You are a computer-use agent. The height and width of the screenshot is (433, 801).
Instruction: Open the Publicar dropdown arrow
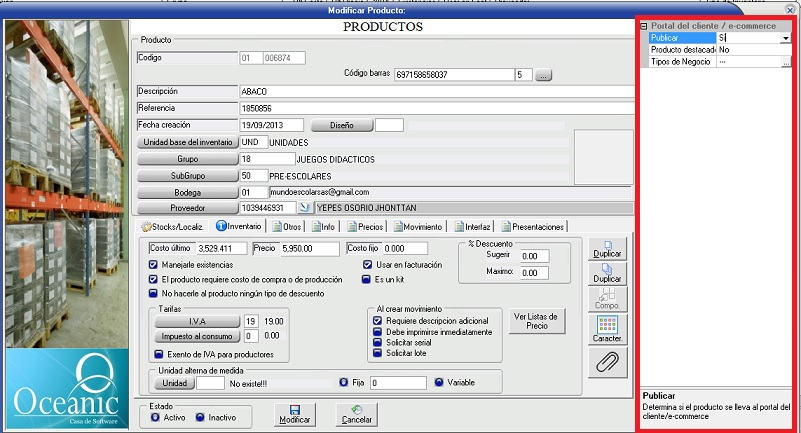786,38
